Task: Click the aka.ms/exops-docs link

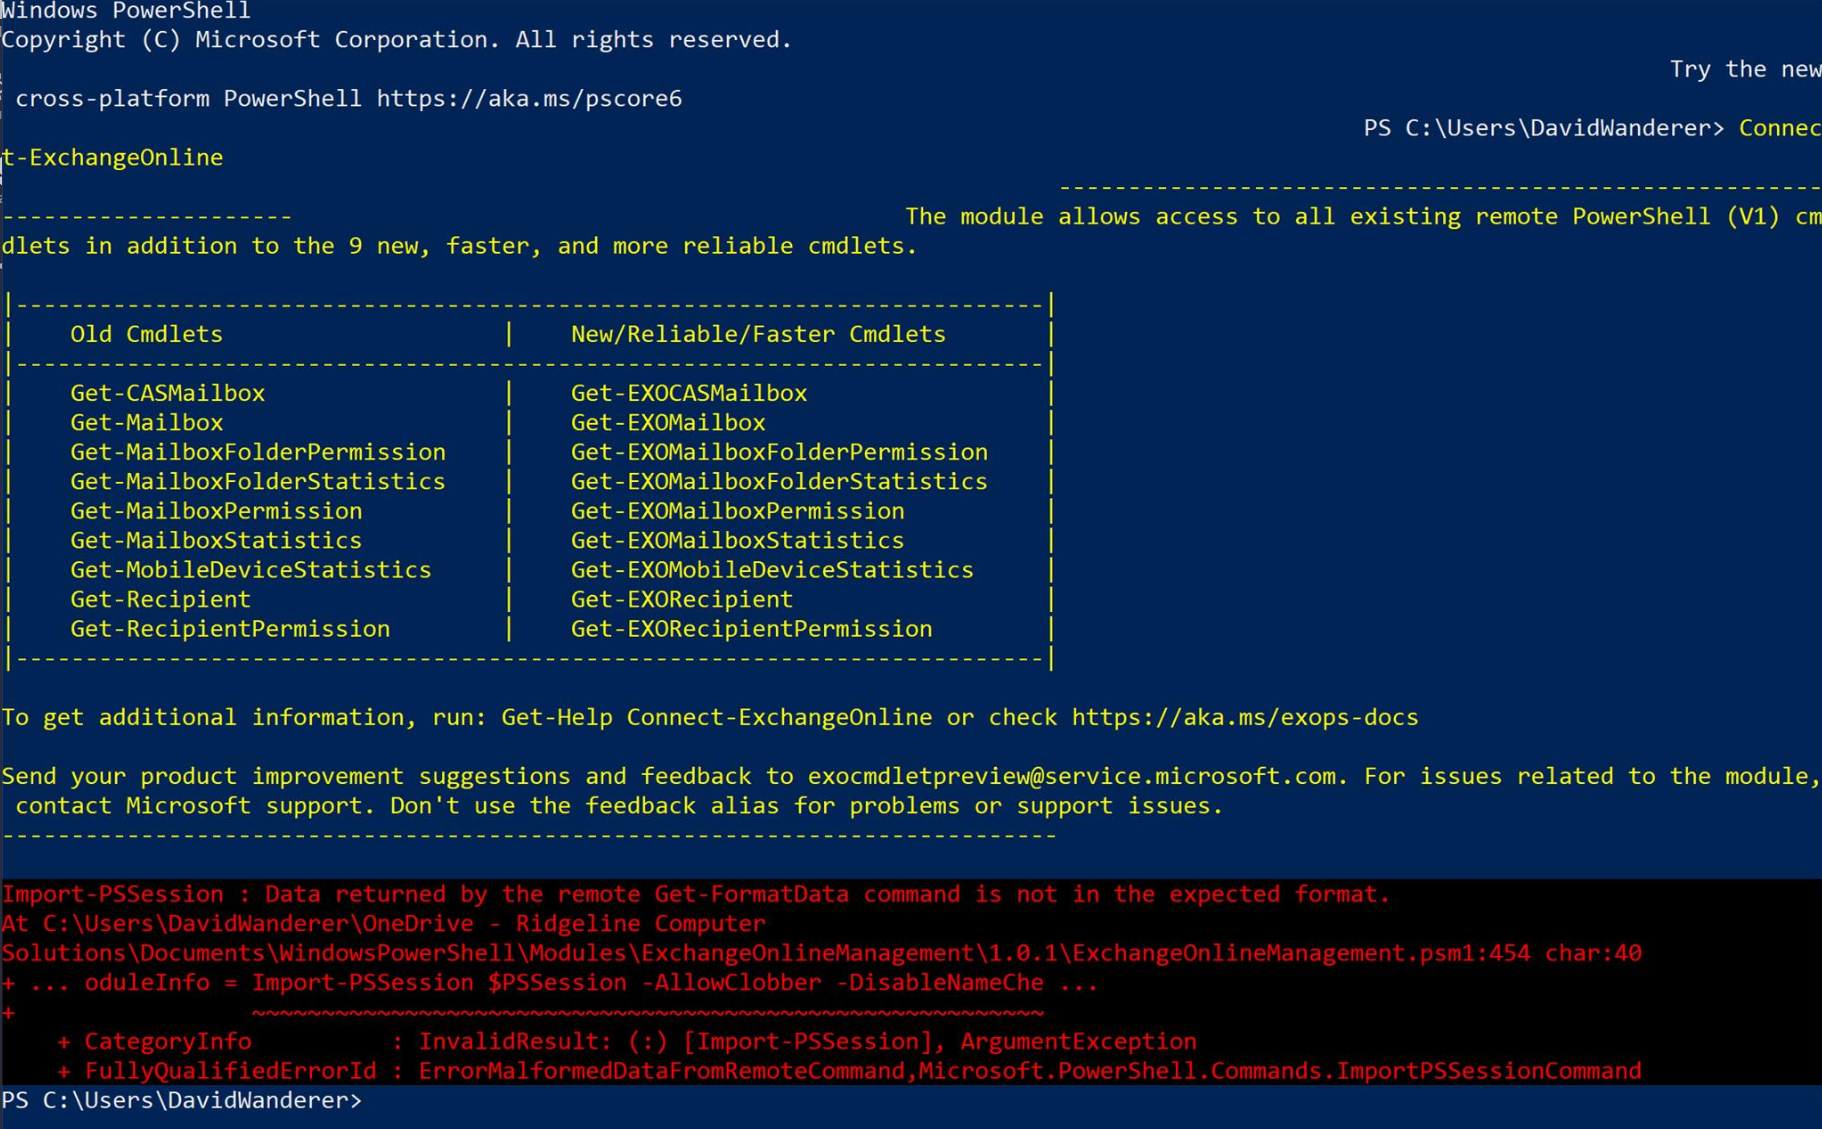Action: (1244, 718)
